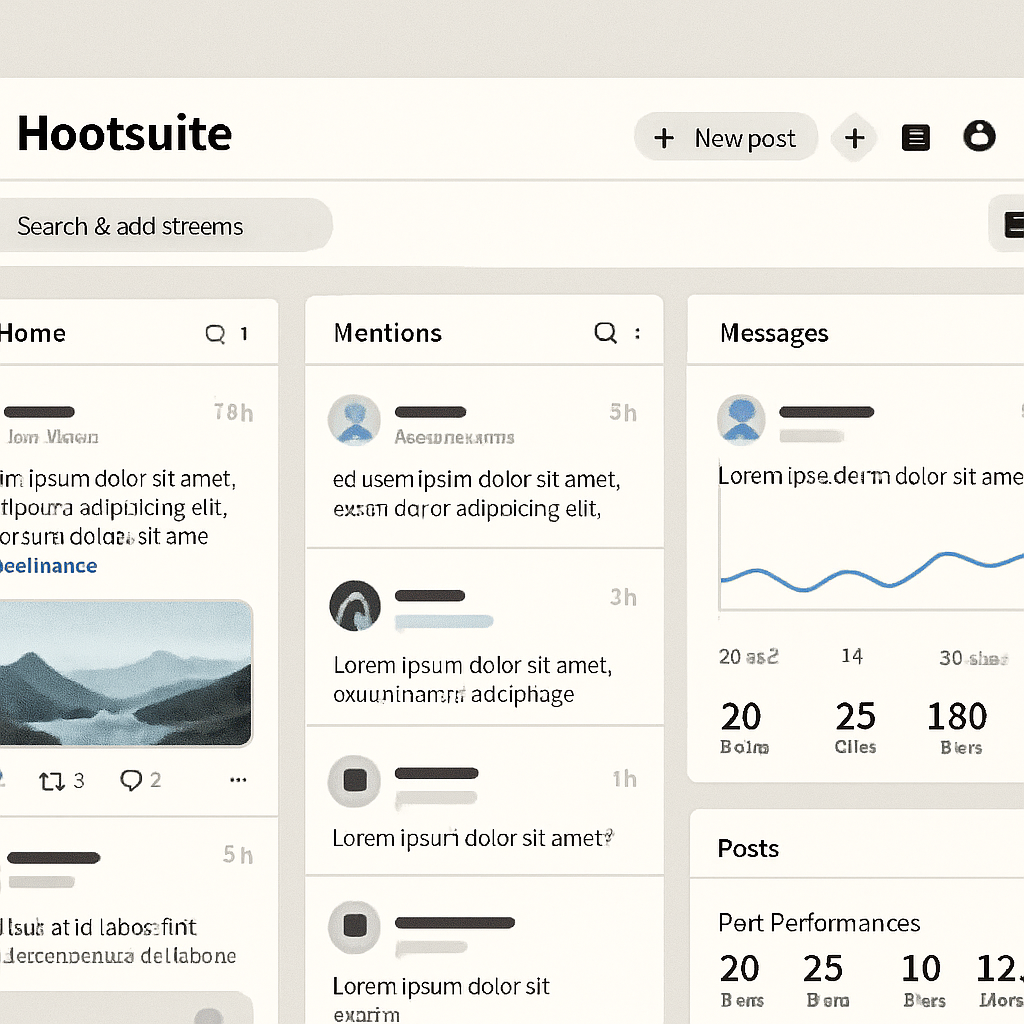
Task: Click the '180' stat in Messages
Action: coord(957,716)
